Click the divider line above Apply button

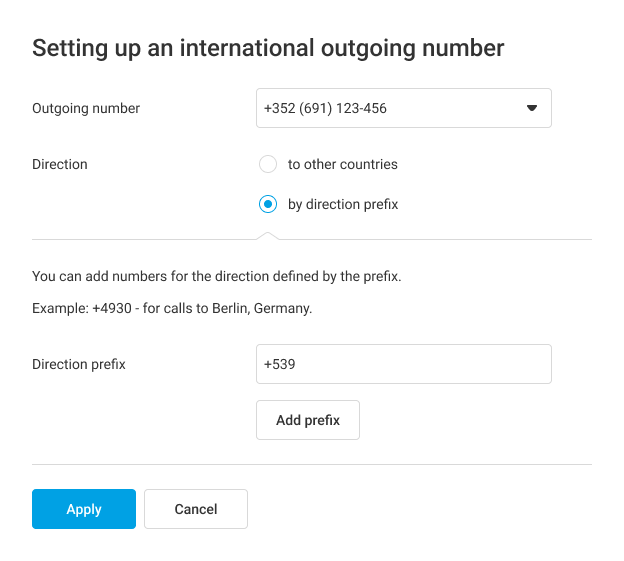(x=312, y=464)
